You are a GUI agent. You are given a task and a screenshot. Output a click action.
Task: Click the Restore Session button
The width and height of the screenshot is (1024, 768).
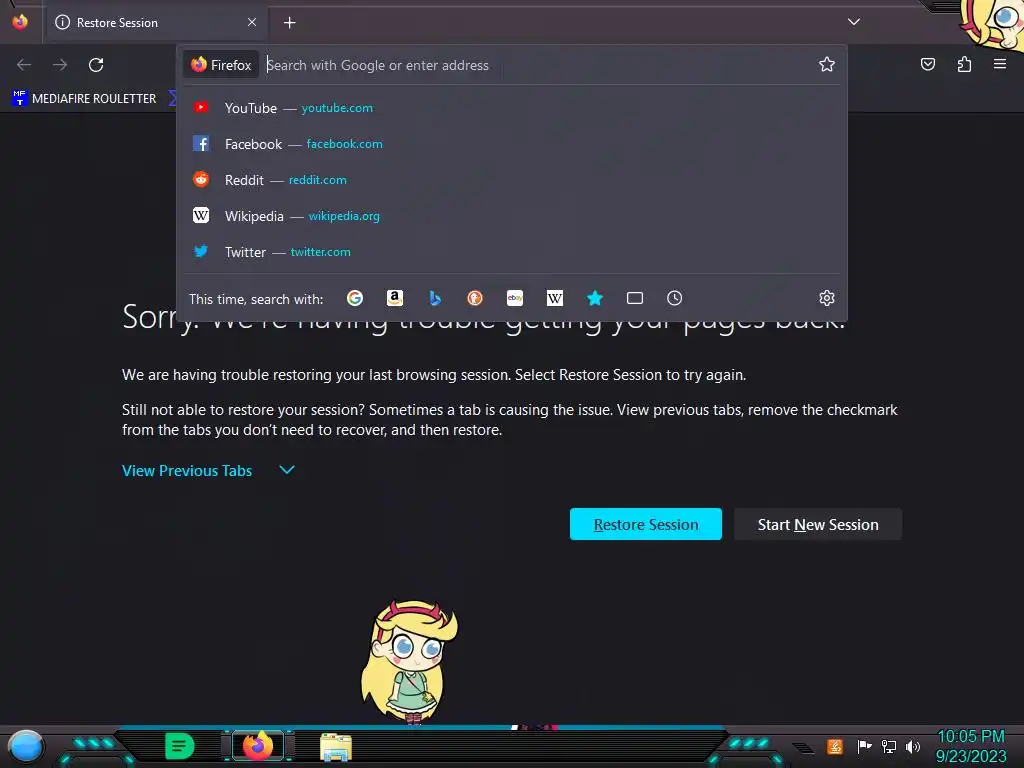pyautogui.click(x=646, y=524)
